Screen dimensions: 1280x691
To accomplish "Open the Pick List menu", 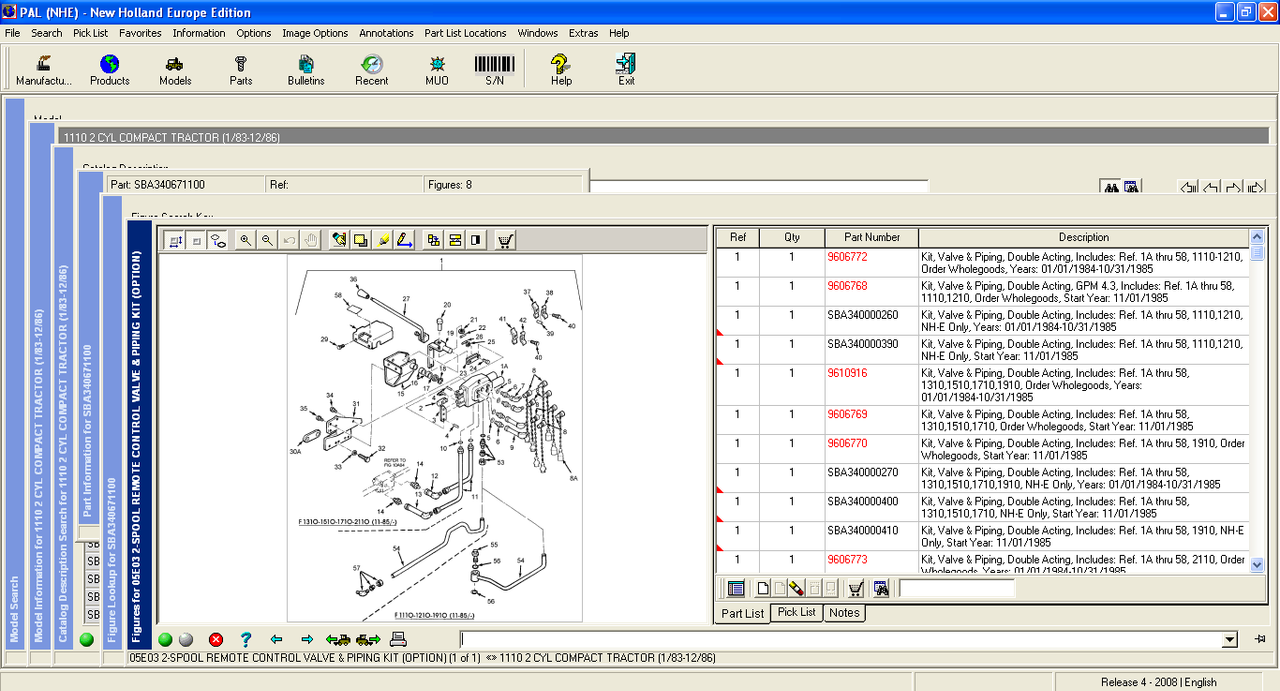I will pyautogui.click(x=91, y=33).
